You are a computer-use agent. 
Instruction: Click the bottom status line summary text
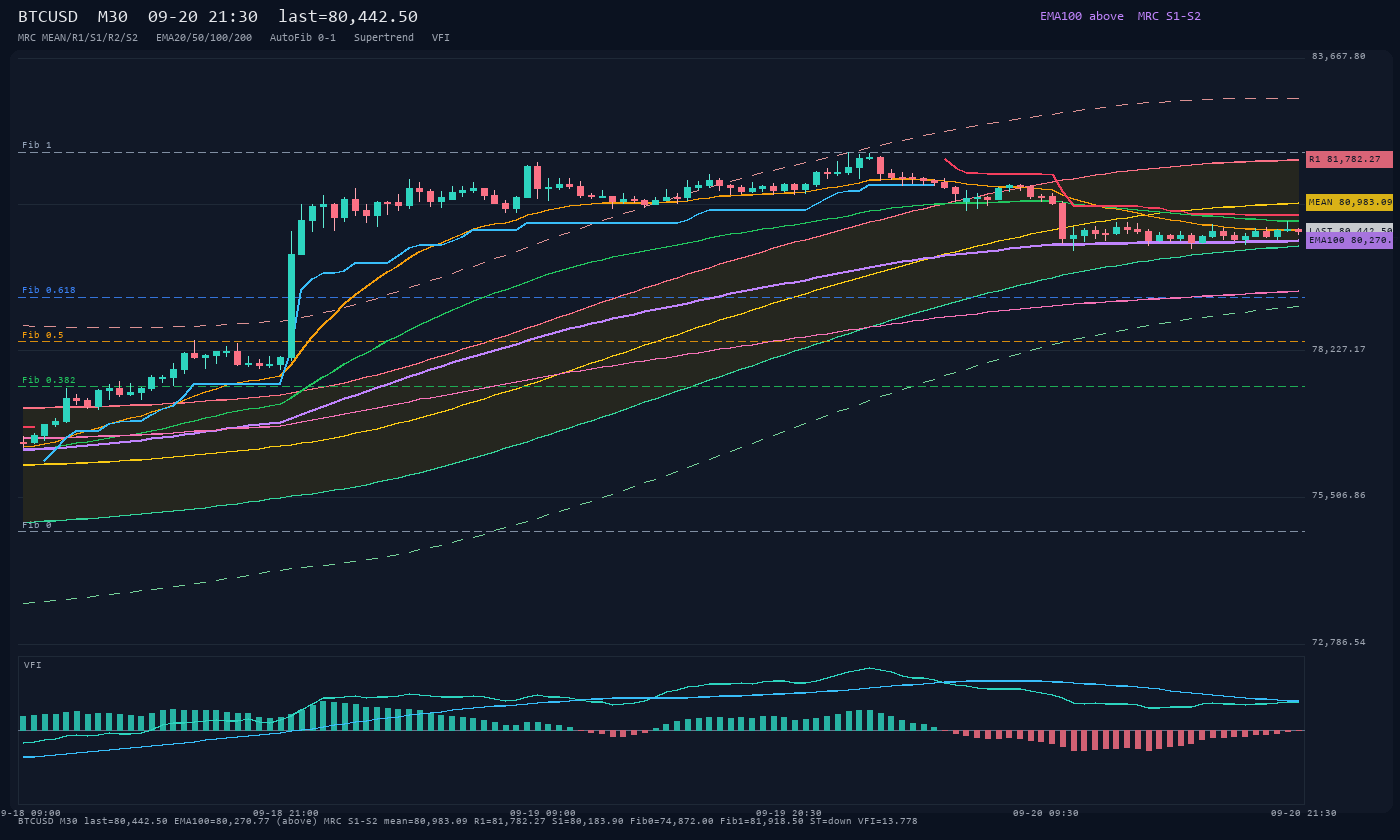point(467,821)
